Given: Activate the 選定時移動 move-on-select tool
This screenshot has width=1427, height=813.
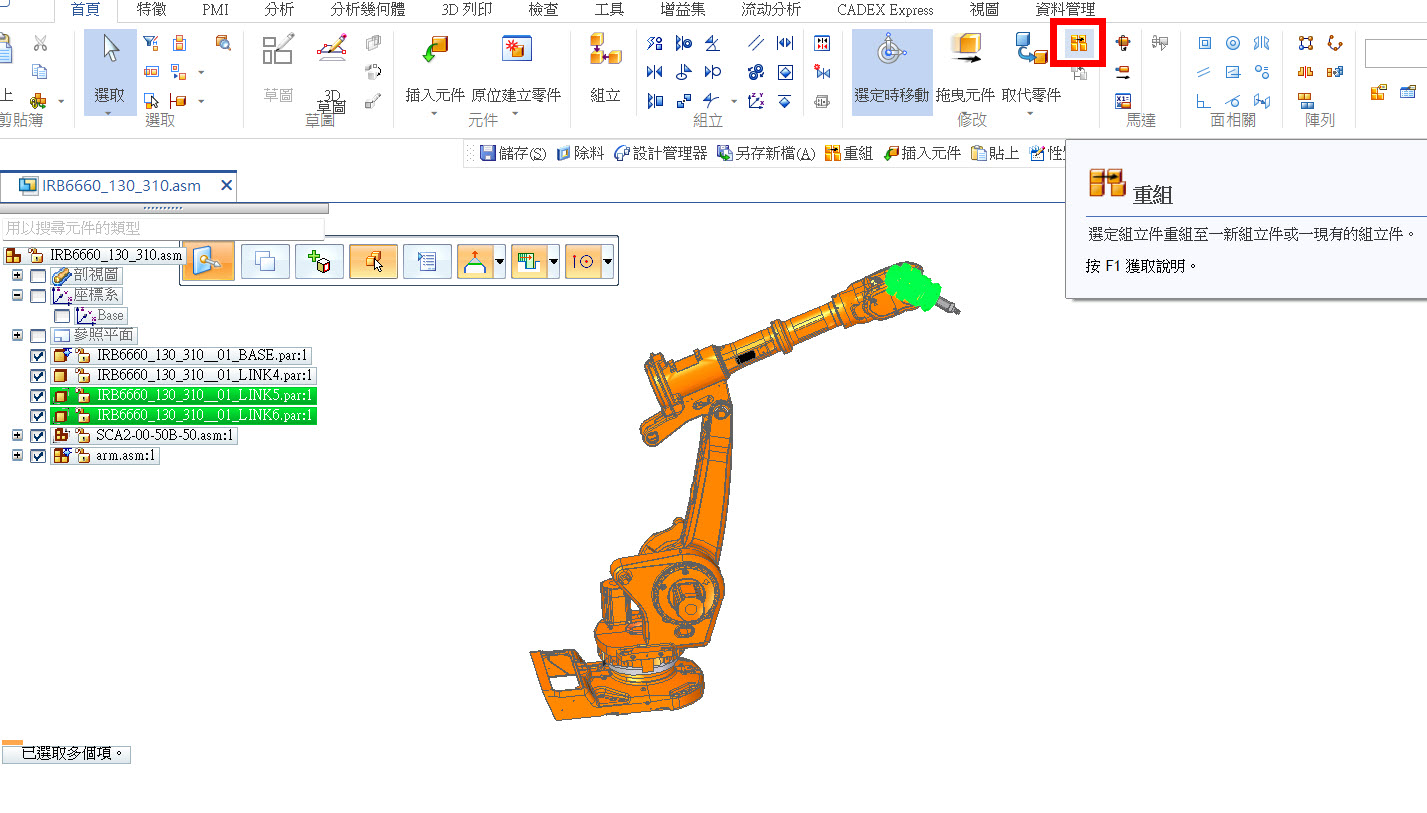Looking at the screenshot, I should [x=891, y=50].
